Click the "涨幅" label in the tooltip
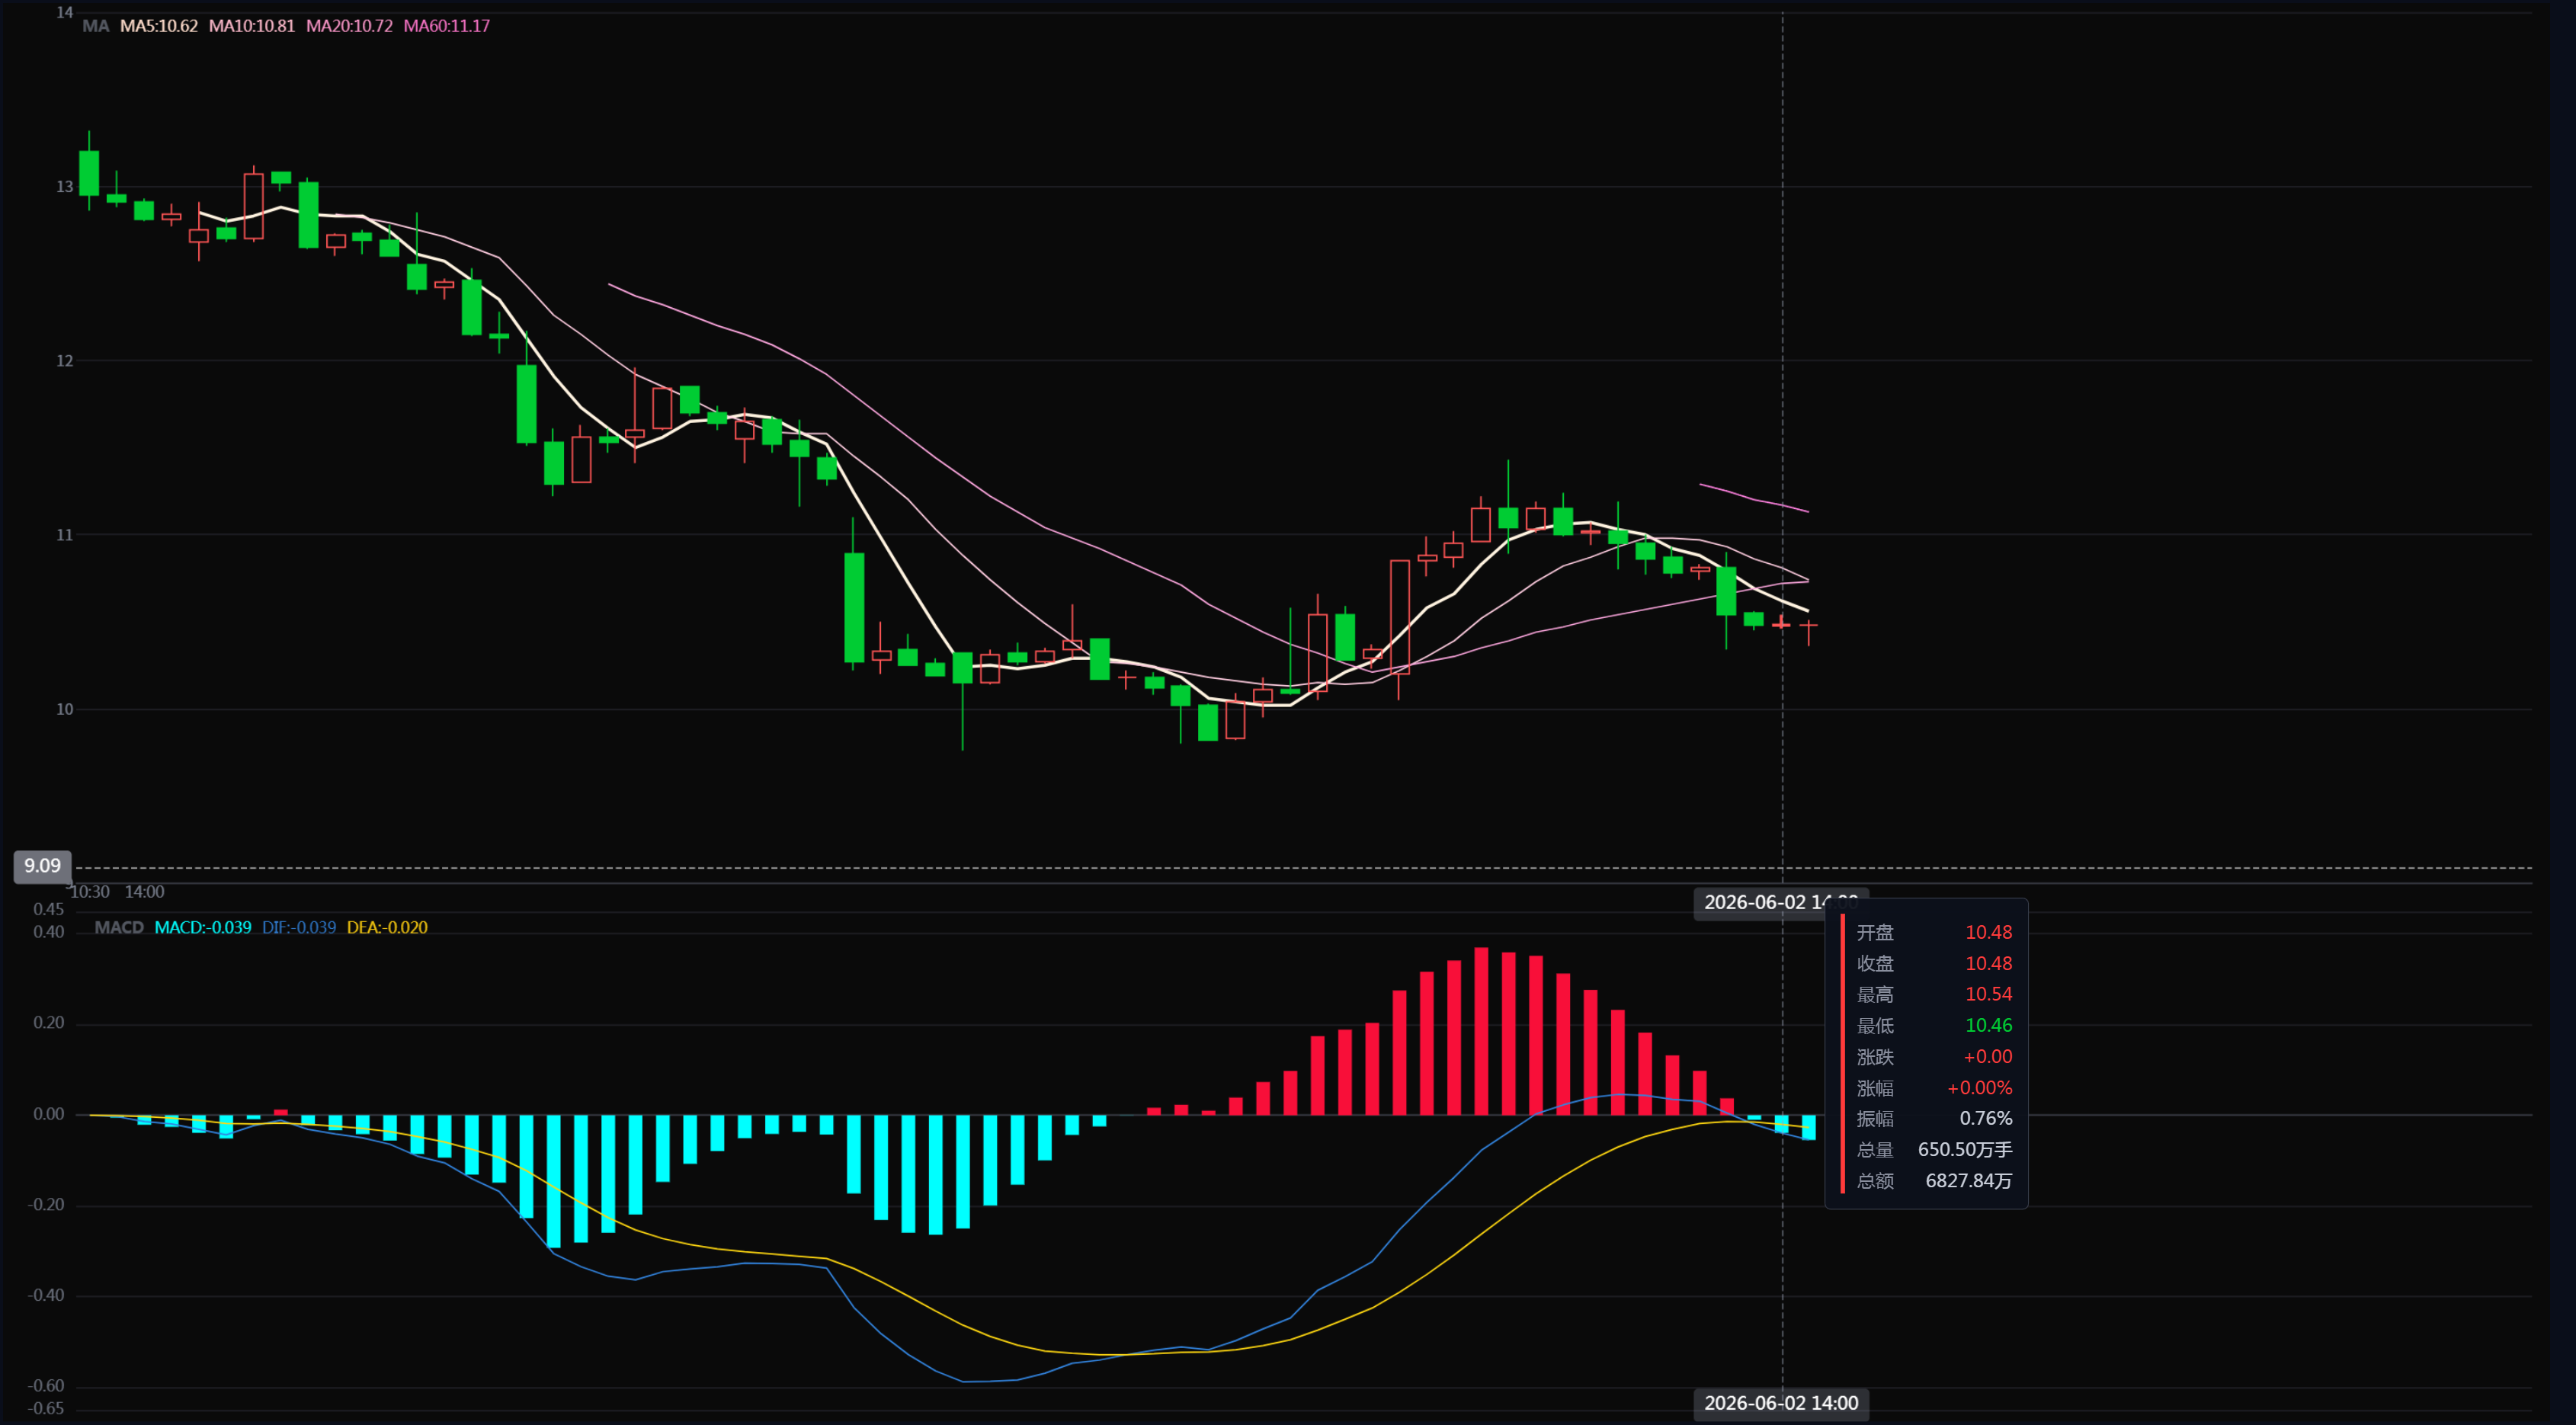This screenshot has height=1425, width=2576. [x=1875, y=1087]
